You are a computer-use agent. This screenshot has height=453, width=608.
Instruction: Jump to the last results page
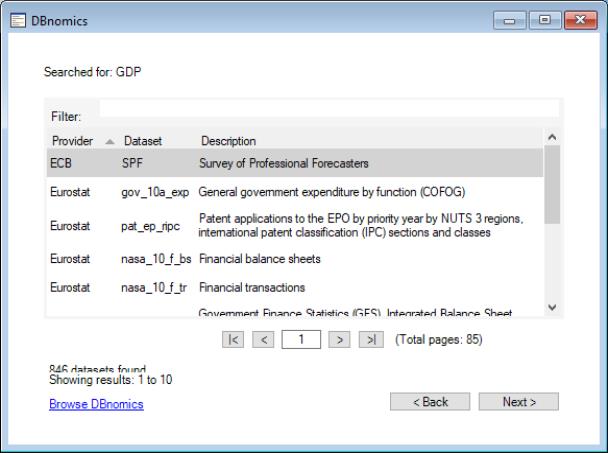point(370,340)
